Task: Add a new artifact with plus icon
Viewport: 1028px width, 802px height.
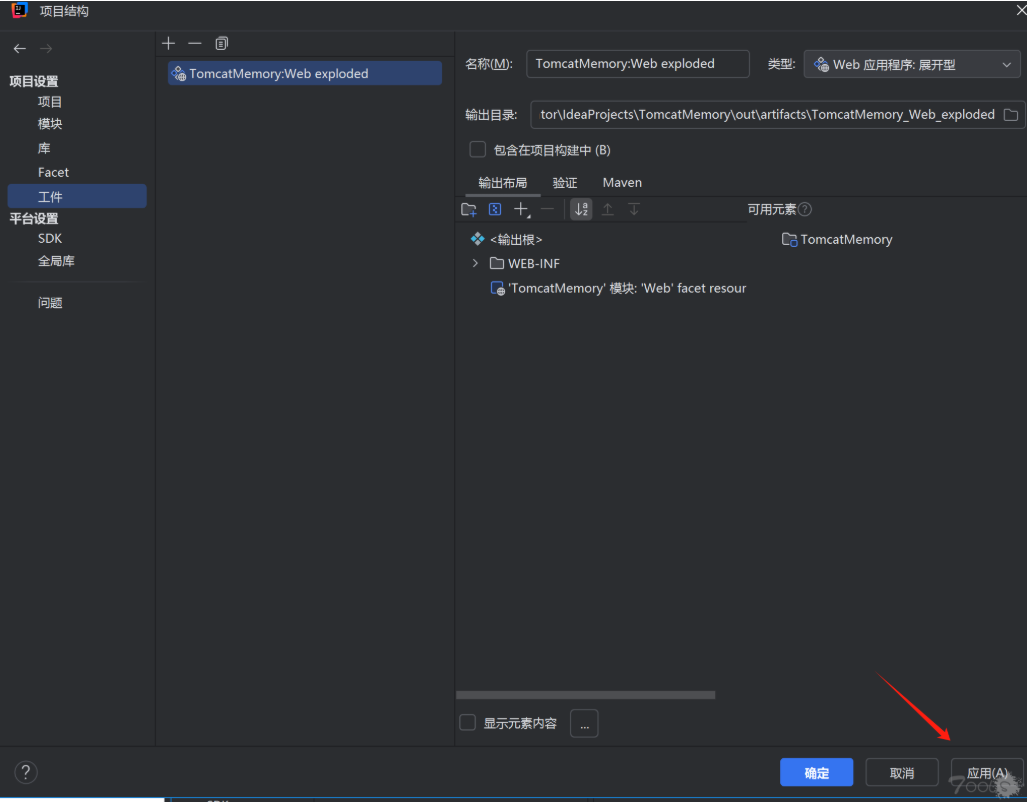Action: pos(168,43)
